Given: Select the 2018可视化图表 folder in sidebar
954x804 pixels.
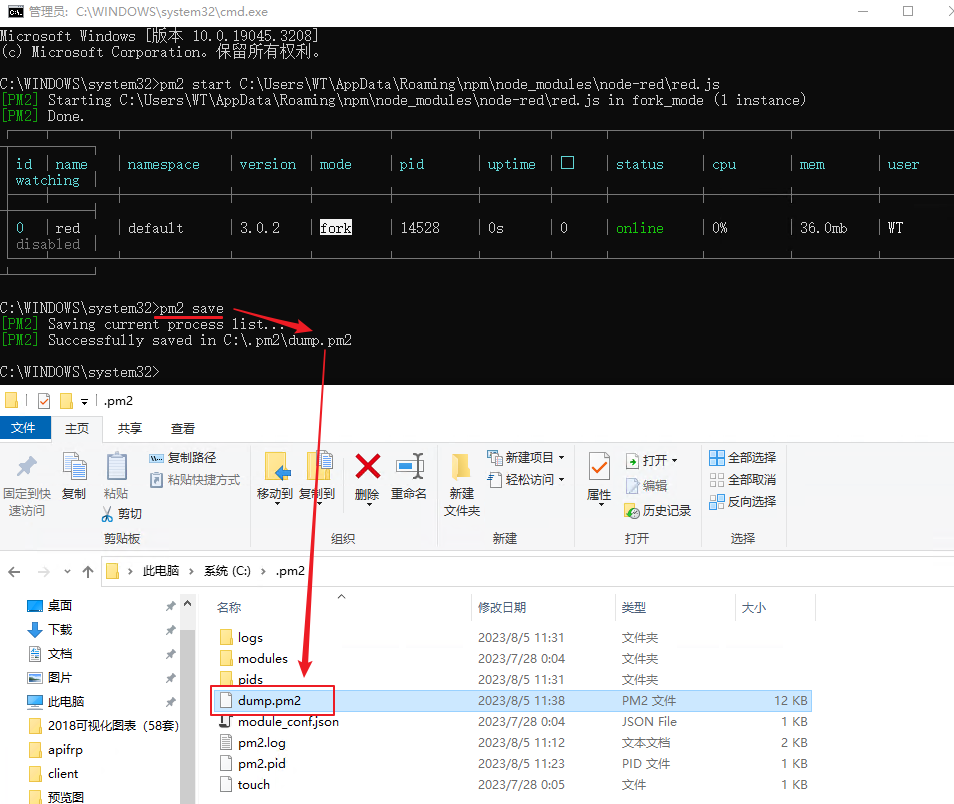Looking at the screenshot, I should [x=103, y=725].
